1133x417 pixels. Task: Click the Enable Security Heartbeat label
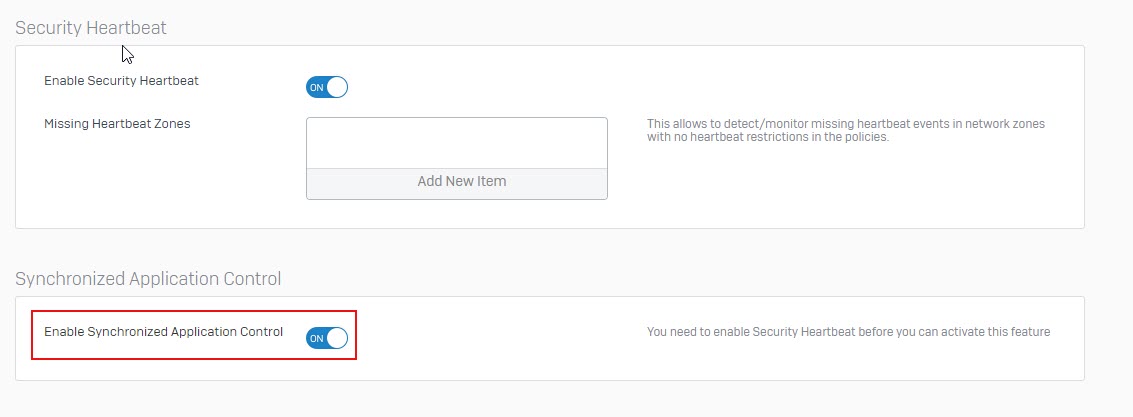pyautogui.click(x=121, y=81)
